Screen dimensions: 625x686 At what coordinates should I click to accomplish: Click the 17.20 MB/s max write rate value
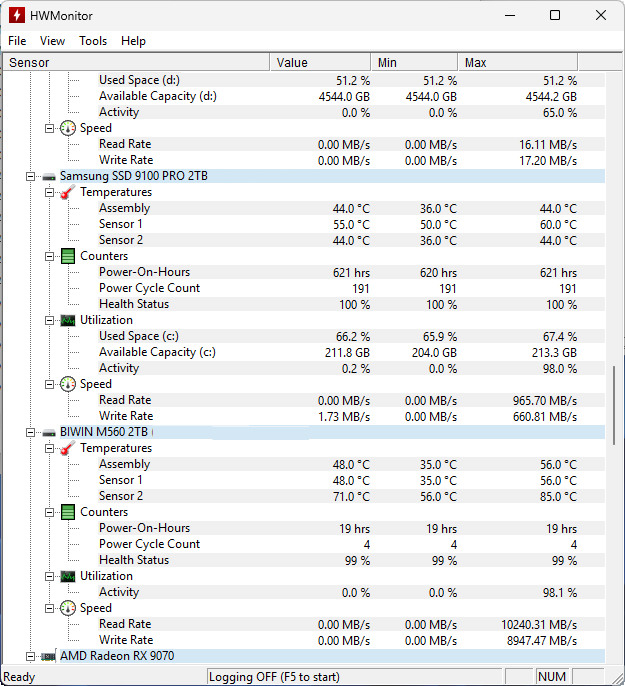tap(548, 161)
